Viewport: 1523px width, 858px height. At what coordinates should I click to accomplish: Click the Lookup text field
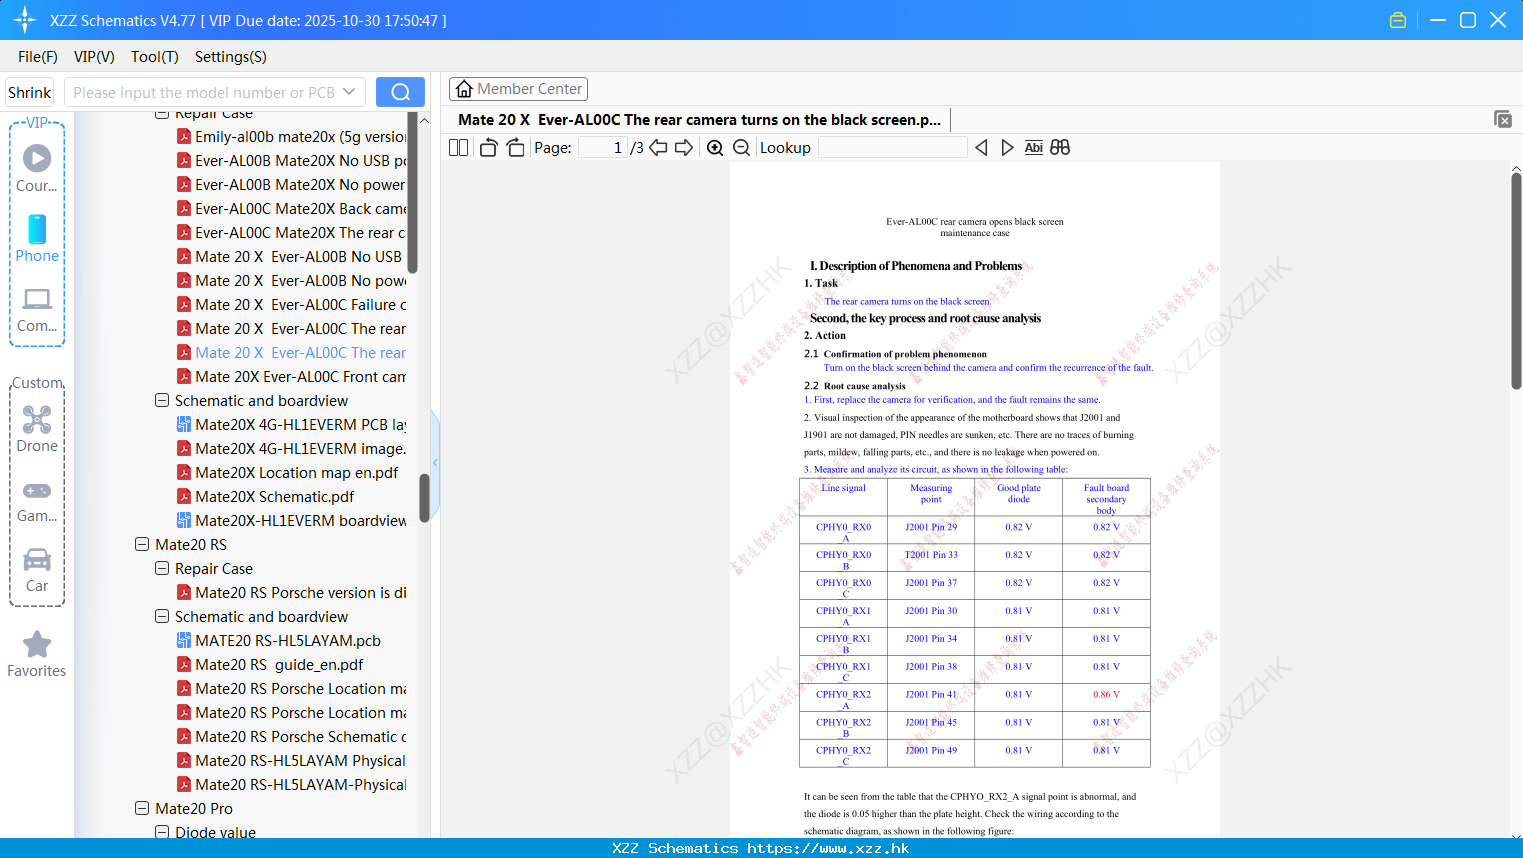point(893,147)
